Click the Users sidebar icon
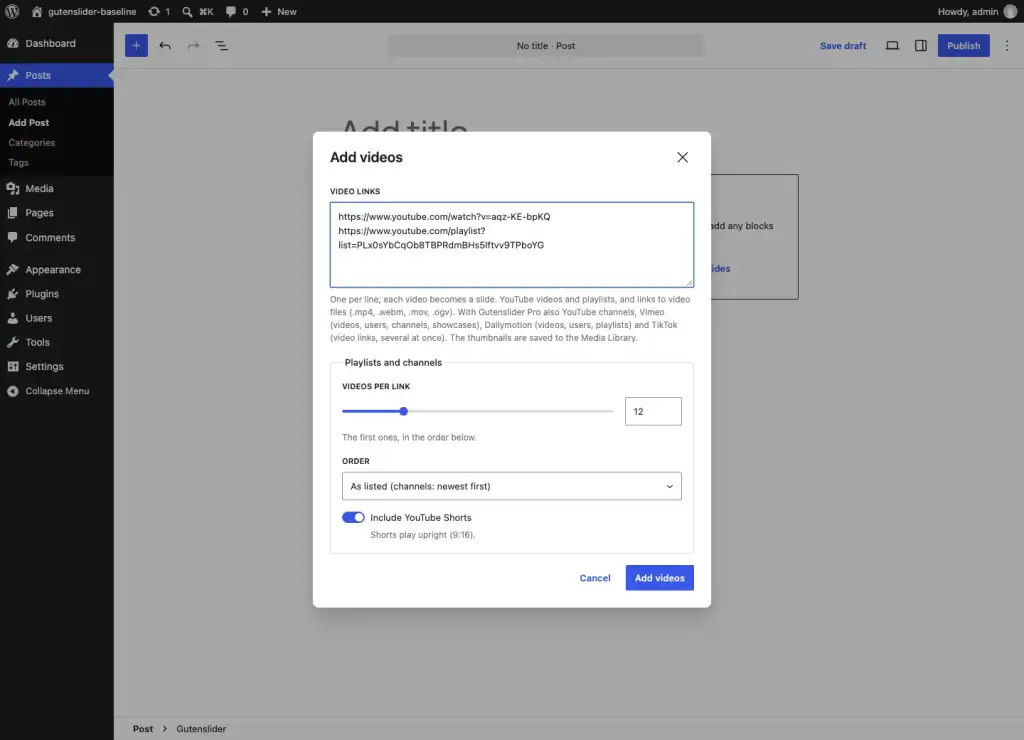Viewport: 1024px width, 740px height. pos(12,317)
